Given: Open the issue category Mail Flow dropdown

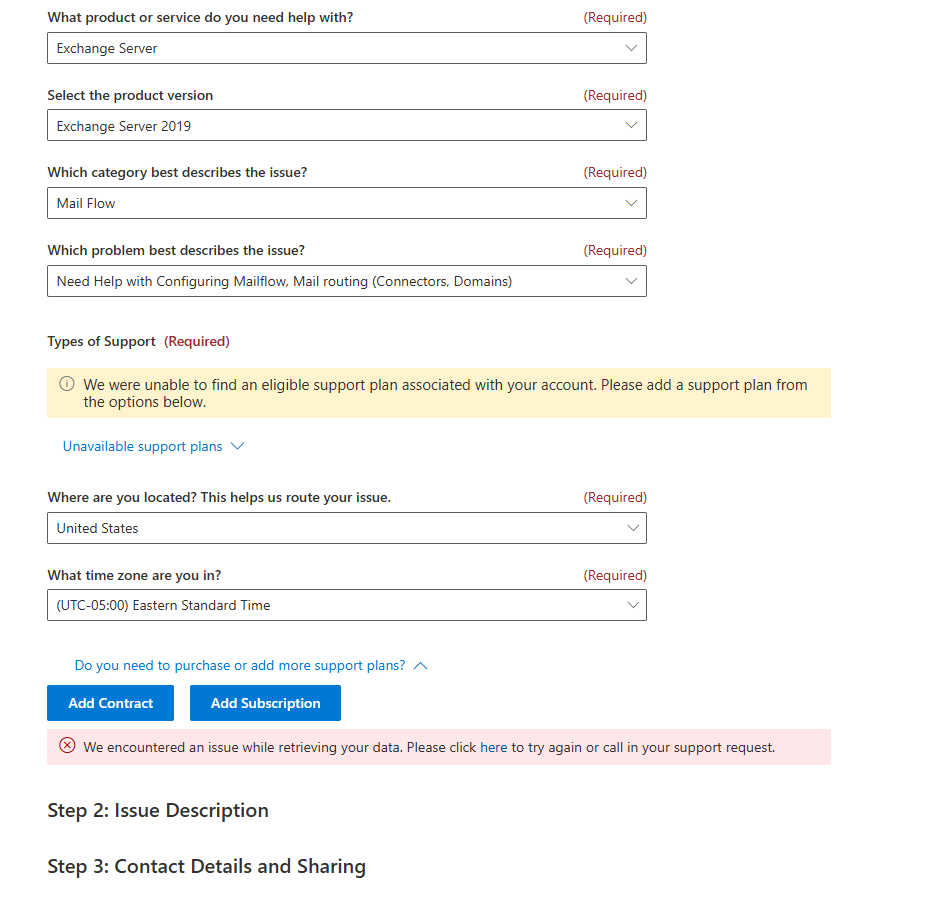Looking at the screenshot, I should pos(347,203).
